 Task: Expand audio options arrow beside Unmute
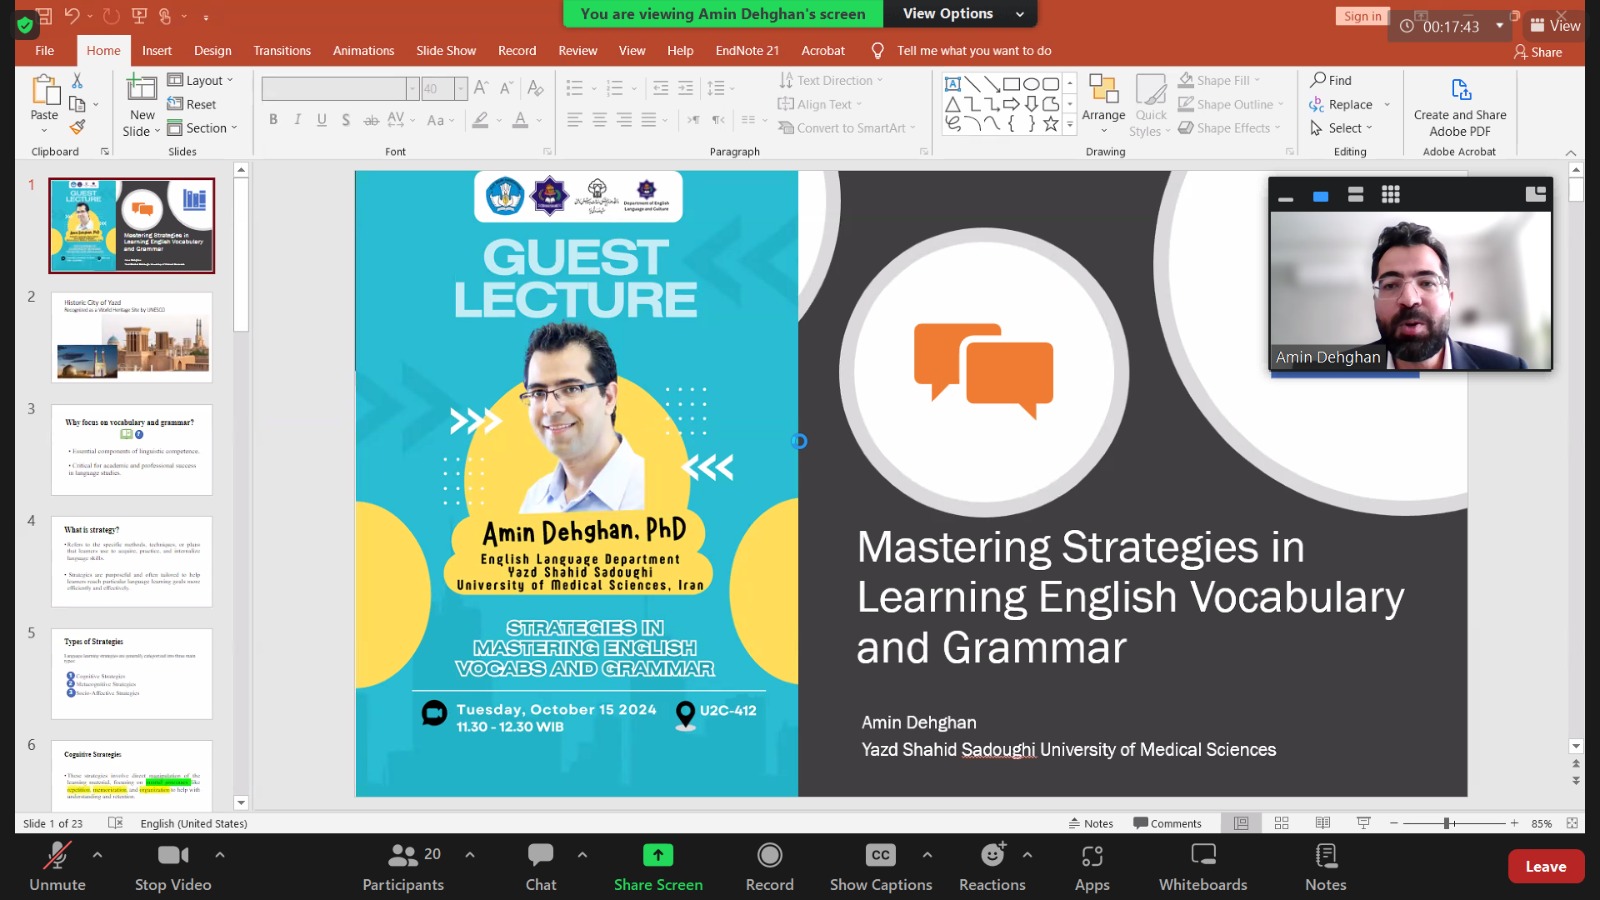click(x=97, y=855)
